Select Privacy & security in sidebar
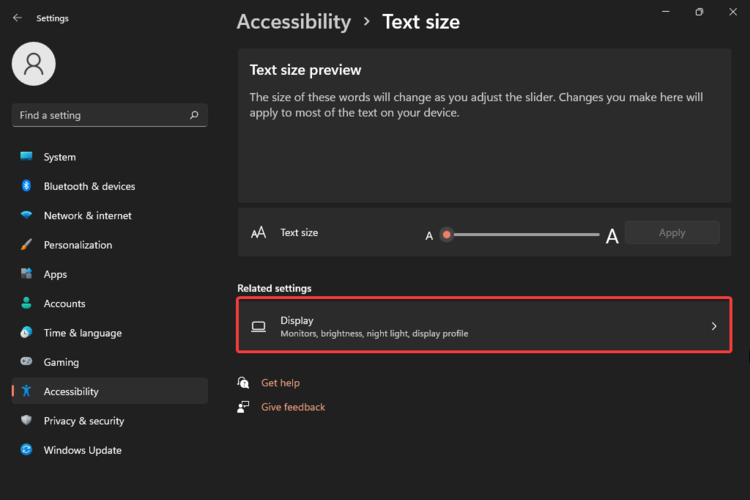The image size is (750, 500). 83,421
